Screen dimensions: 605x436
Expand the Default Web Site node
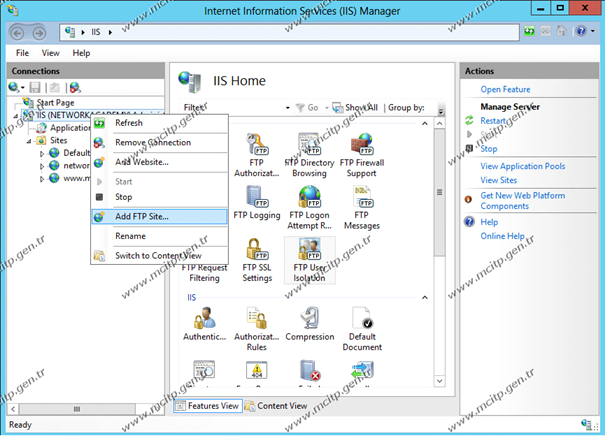(x=42, y=154)
